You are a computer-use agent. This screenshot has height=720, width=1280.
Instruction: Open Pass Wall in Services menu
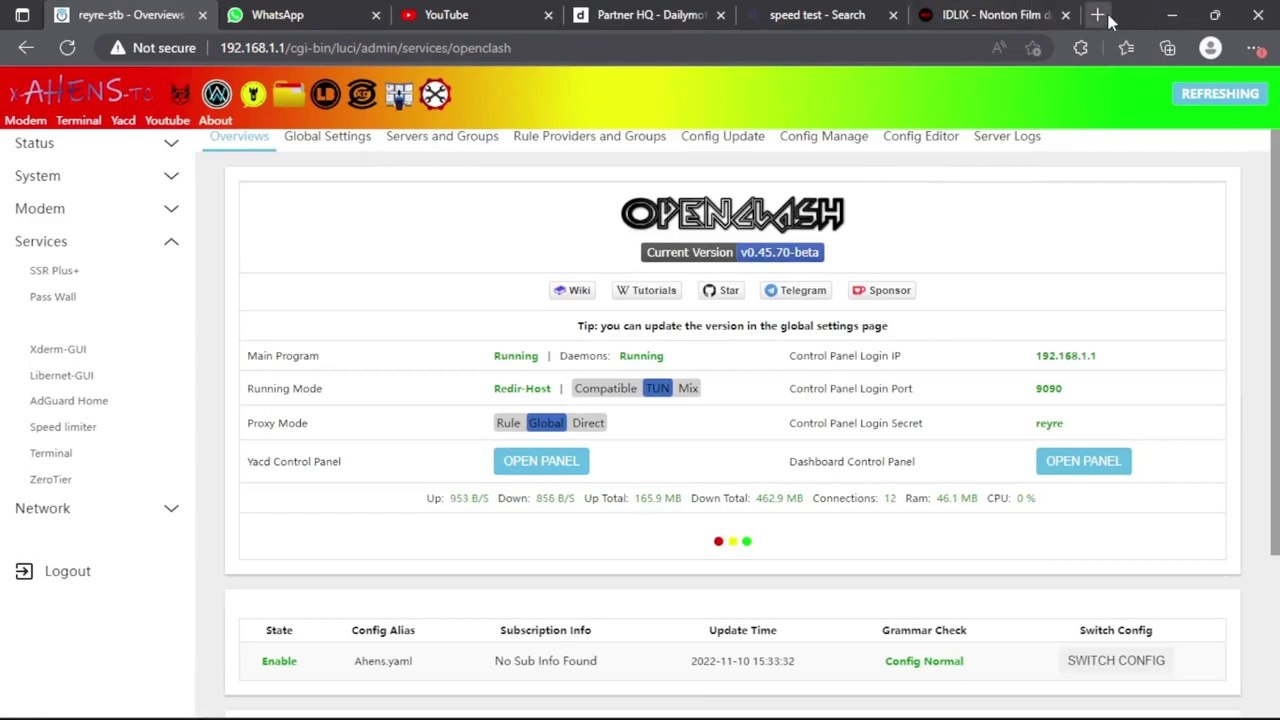(x=53, y=297)
